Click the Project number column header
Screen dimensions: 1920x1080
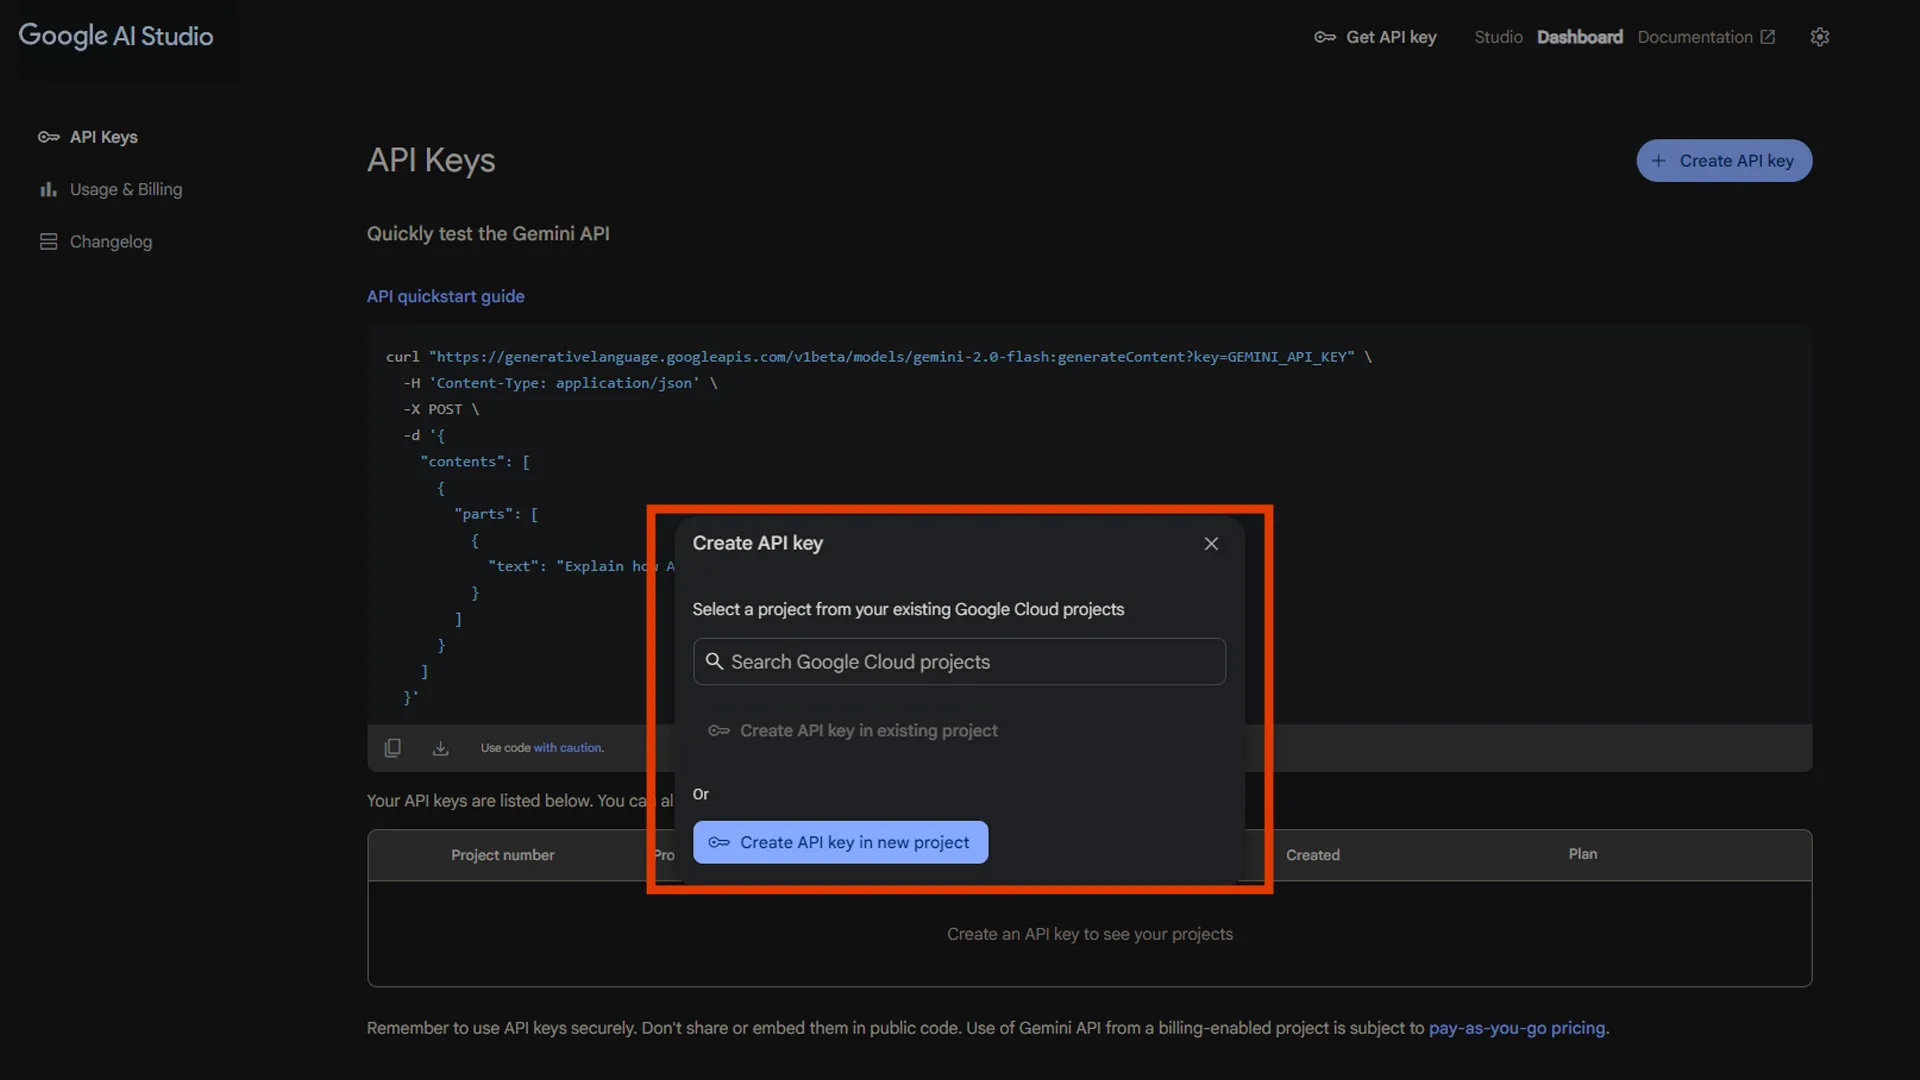[x=502, y=855]
